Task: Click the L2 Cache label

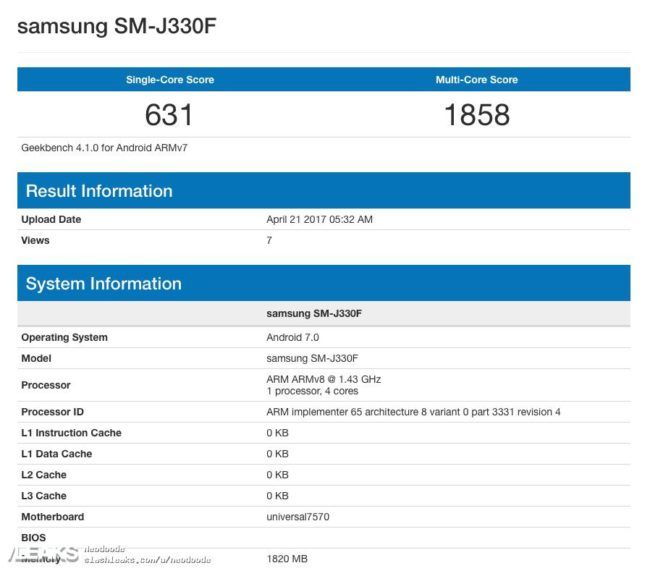Action: click(44, 475)
